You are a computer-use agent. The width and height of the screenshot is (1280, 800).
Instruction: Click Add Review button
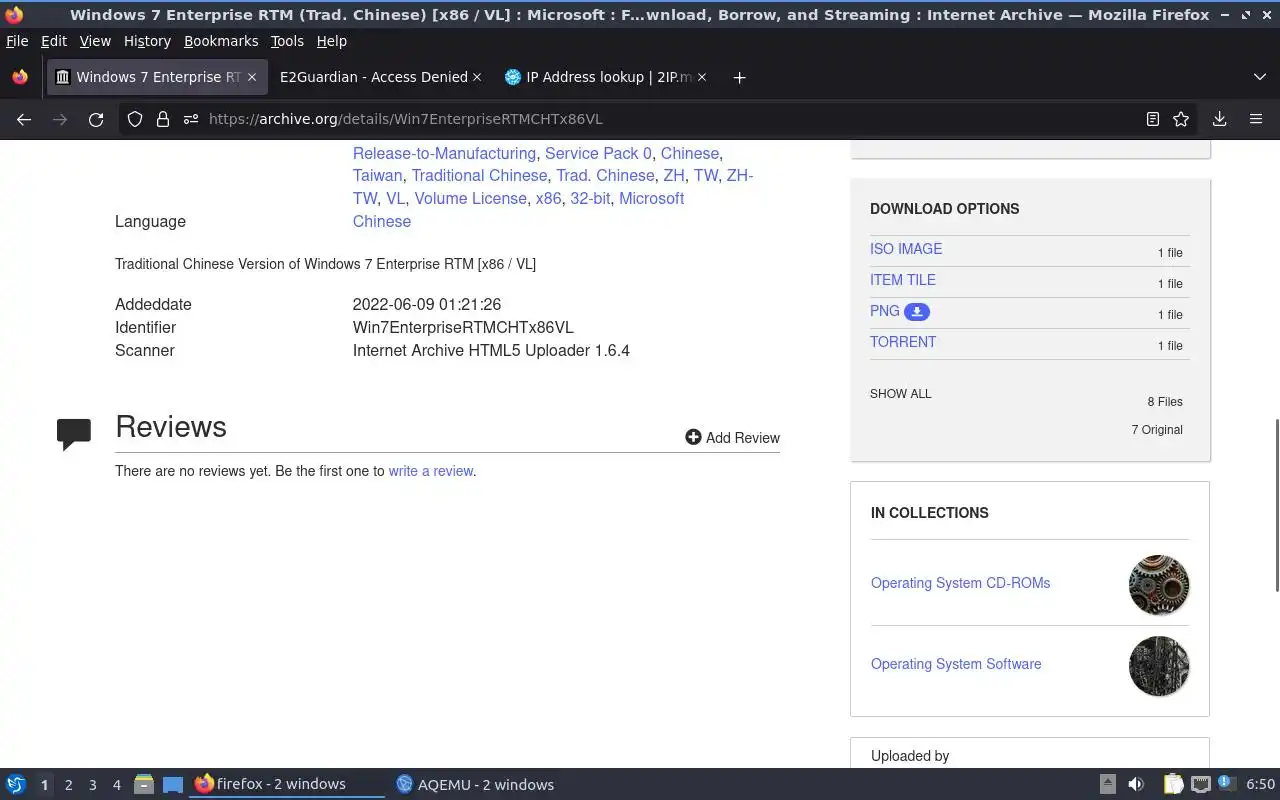coord(733,438)
